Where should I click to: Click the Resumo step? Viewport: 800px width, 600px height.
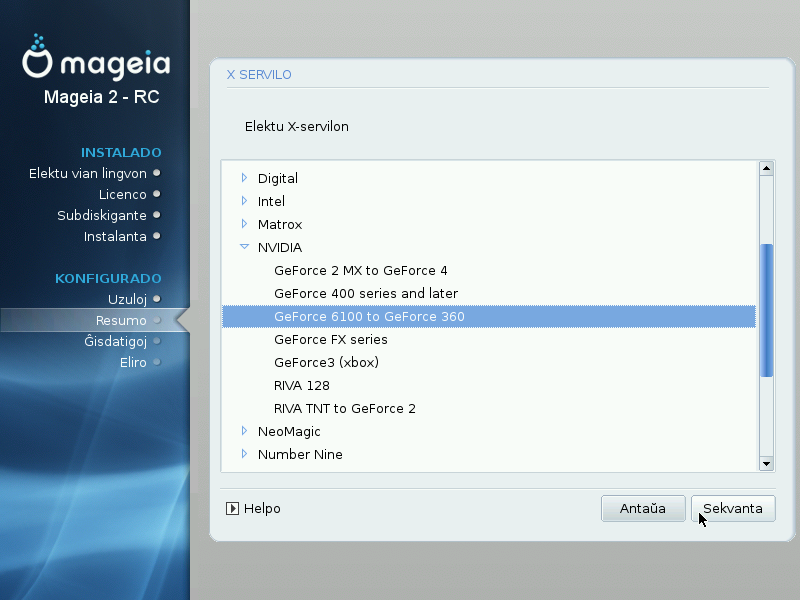click(121, 320)
